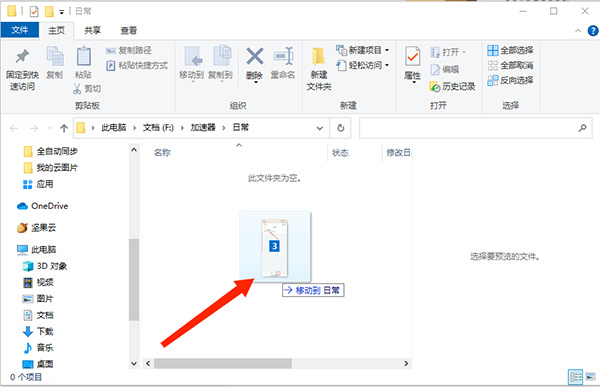Select 此电脑 in the navigation pane
This screenshot has height=387, width=600.
point(37,250)
